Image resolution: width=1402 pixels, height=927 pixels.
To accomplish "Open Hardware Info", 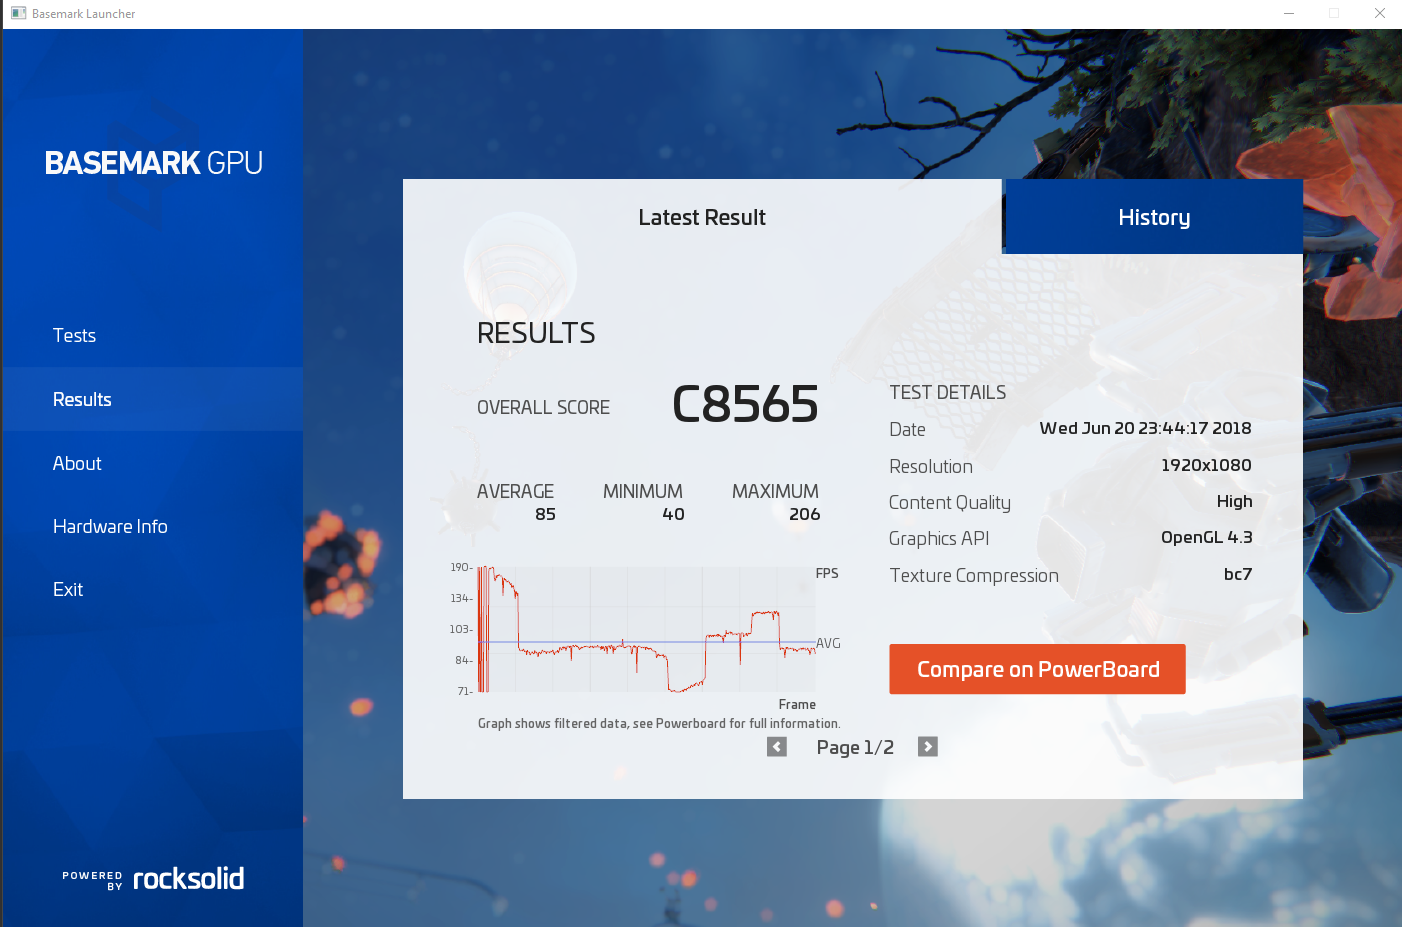I will coord(110,526).
